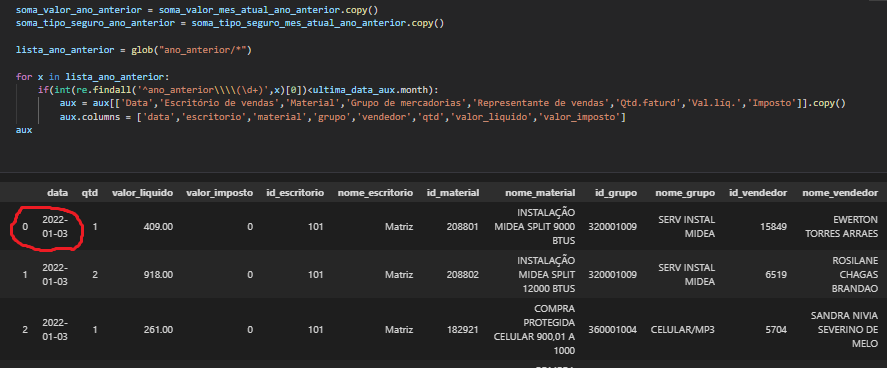Select the 'valor_imposto' column header
The height and width of the screenshot is (368, 887).
click(x=219, y=193)
